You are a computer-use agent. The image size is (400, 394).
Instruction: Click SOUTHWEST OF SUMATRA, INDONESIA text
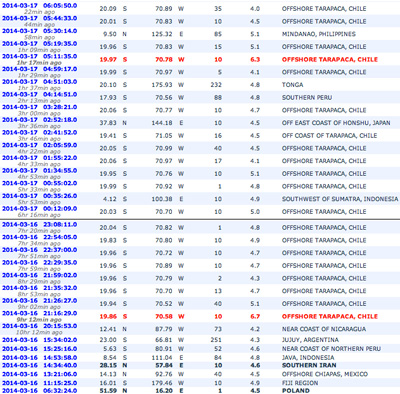tap(340, 199)
